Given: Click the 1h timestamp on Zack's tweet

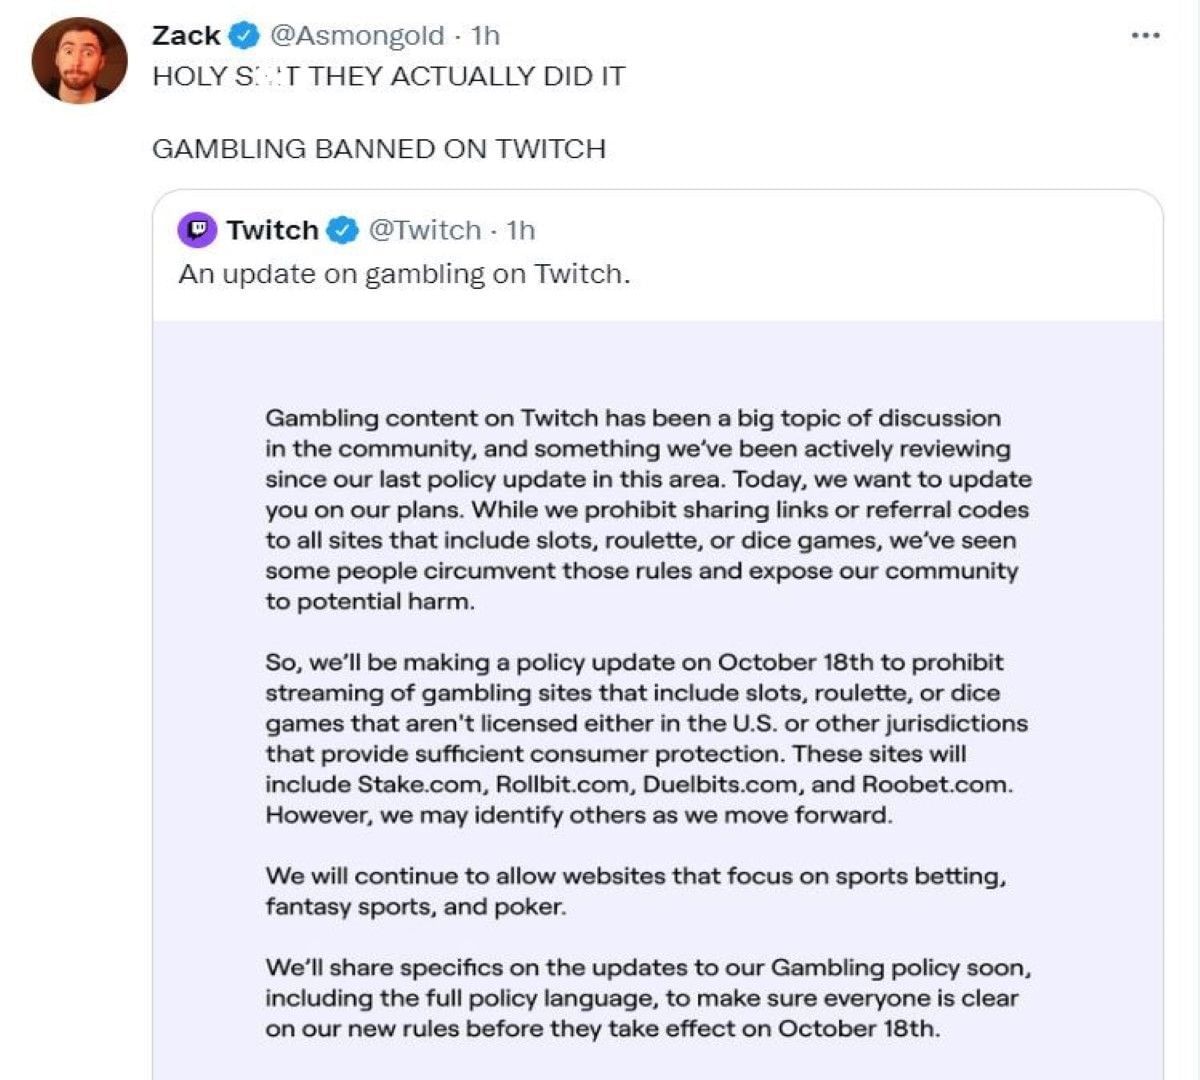Looking at the screenshot, I should pyautogui.click(x=486, y=34).
